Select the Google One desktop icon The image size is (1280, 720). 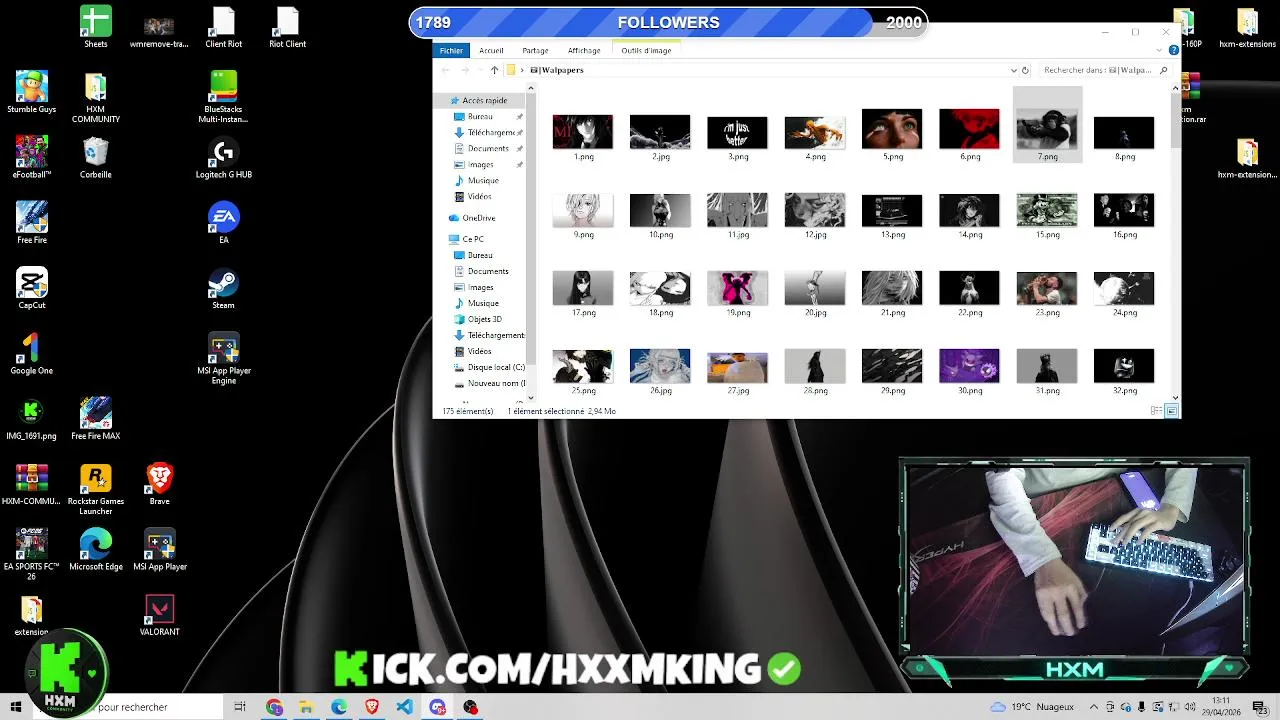(32, 354)
